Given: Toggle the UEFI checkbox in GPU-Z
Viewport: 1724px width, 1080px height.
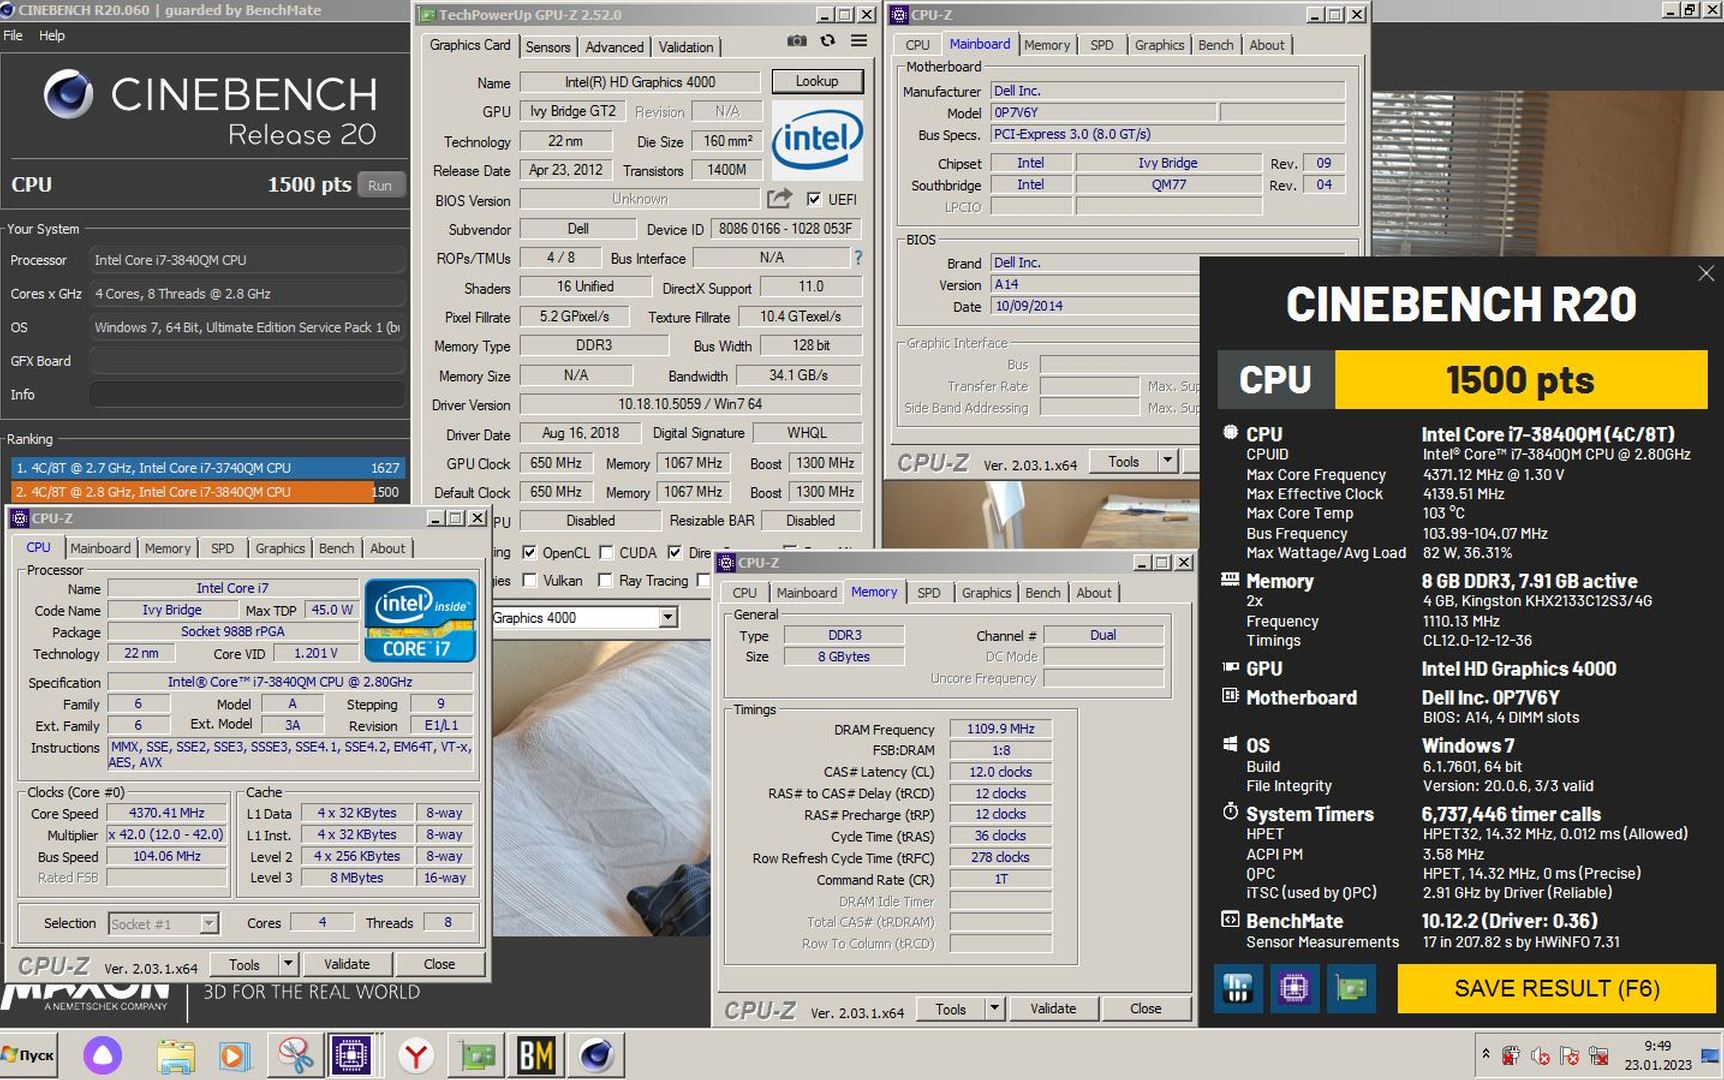Looking at the screenshot, I should (813, 199).
